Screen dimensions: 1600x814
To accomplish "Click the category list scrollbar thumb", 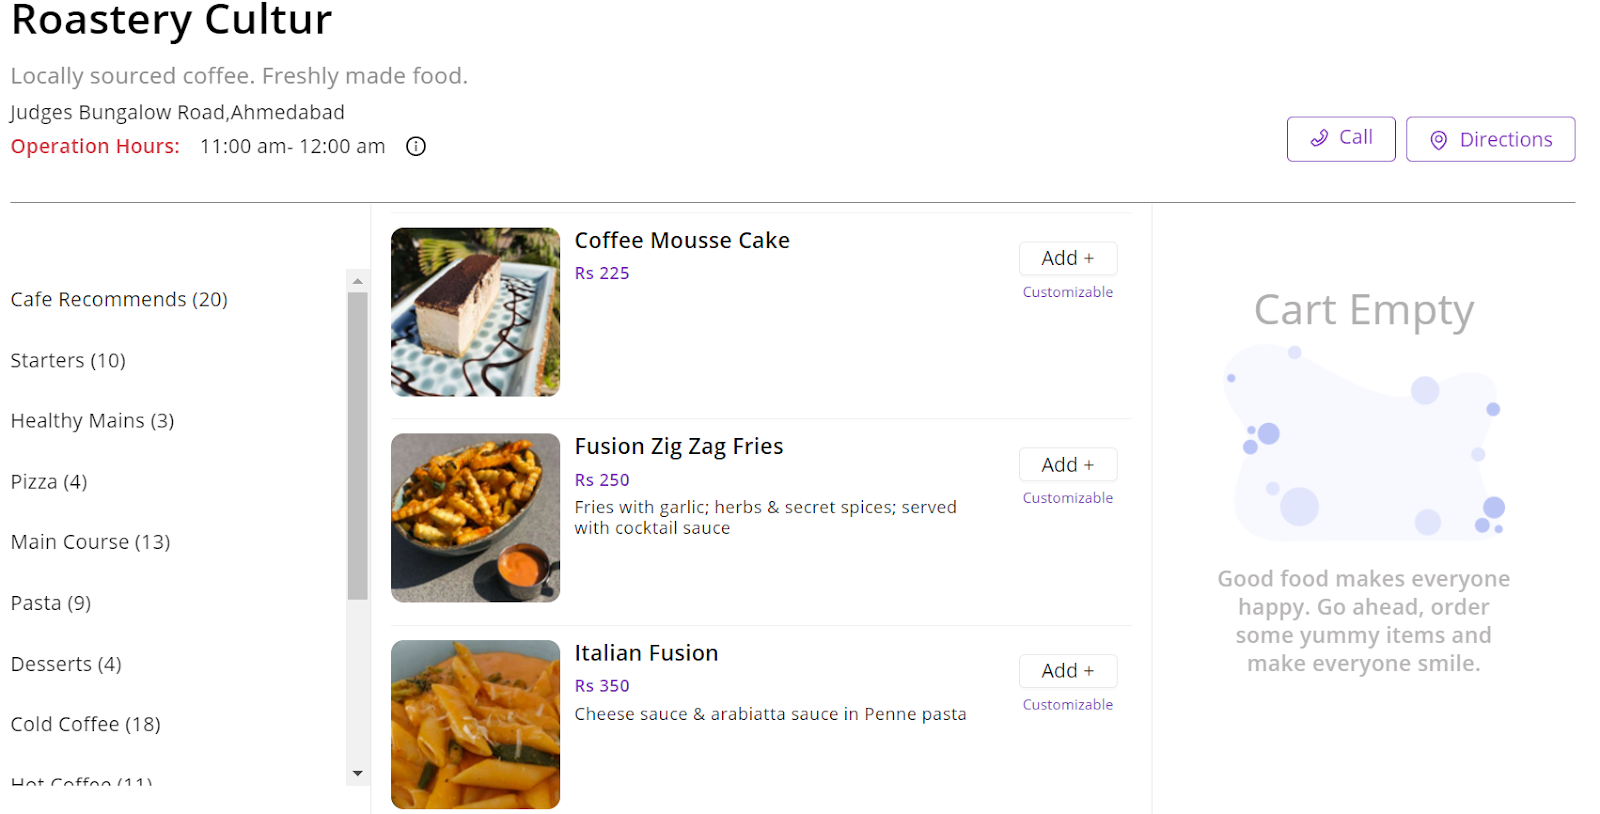I will point(357,445).
